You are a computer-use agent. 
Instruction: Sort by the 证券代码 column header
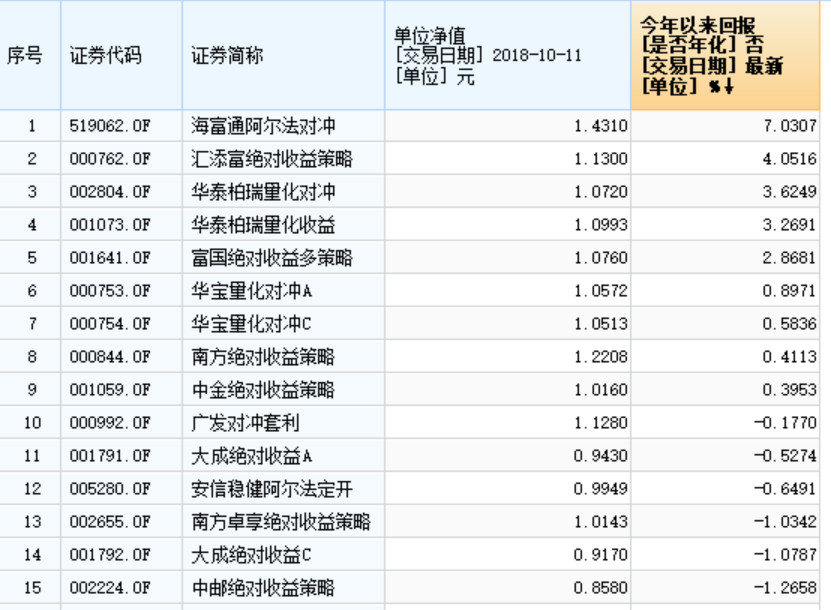pyautogui.click(x=105, y=56)
